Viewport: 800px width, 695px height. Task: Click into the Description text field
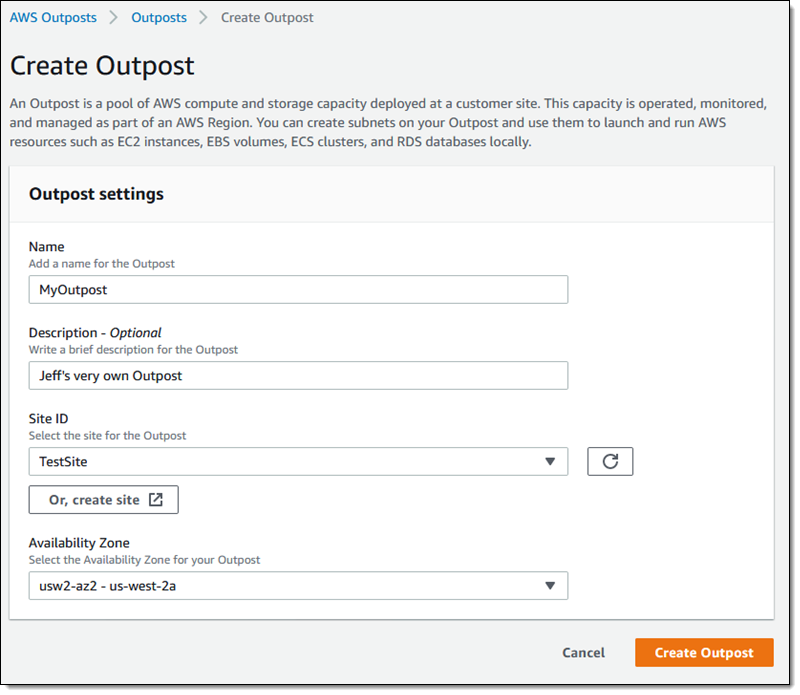[298, 375]
